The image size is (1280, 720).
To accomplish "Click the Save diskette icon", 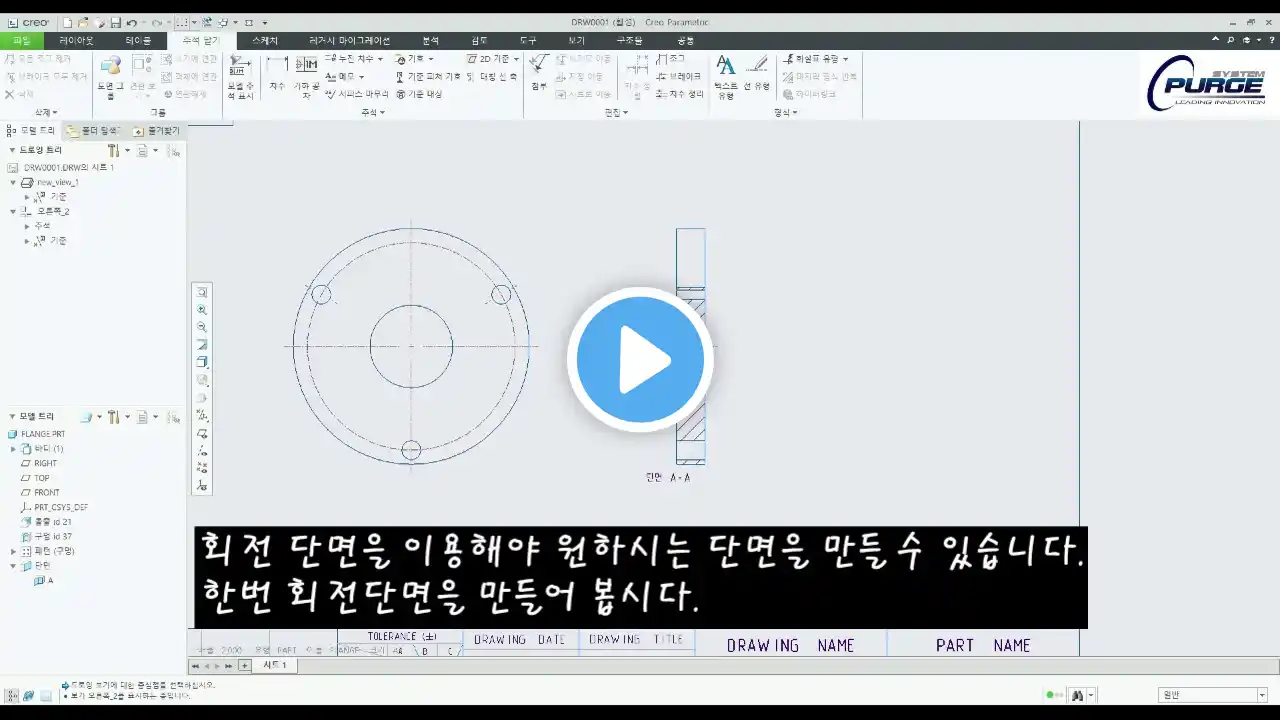I will tap(115, 22).
